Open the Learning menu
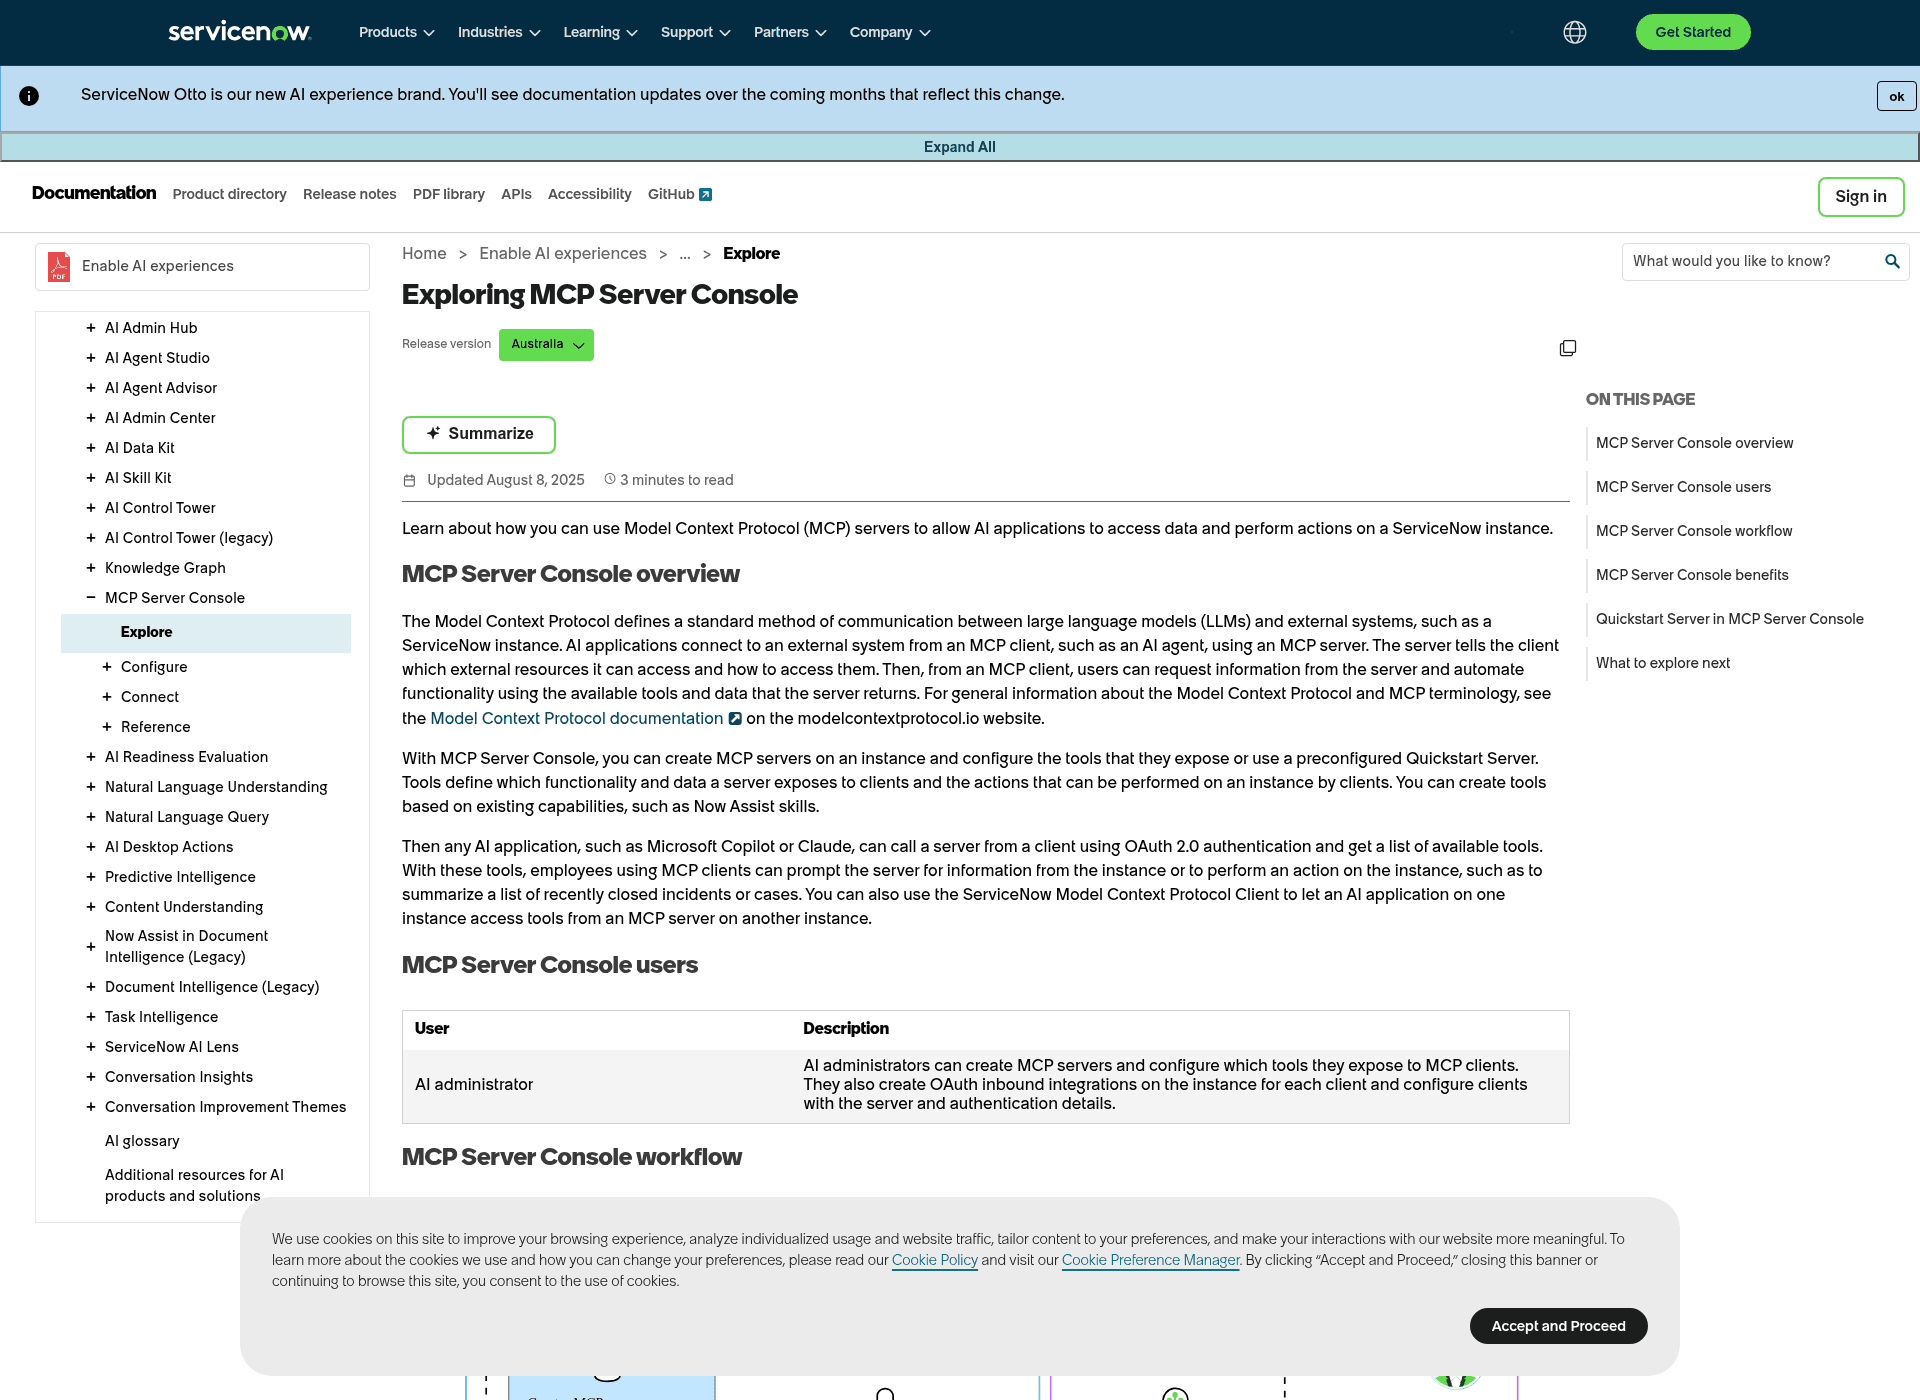The image size is (1920, 1400). pos(600,32)
